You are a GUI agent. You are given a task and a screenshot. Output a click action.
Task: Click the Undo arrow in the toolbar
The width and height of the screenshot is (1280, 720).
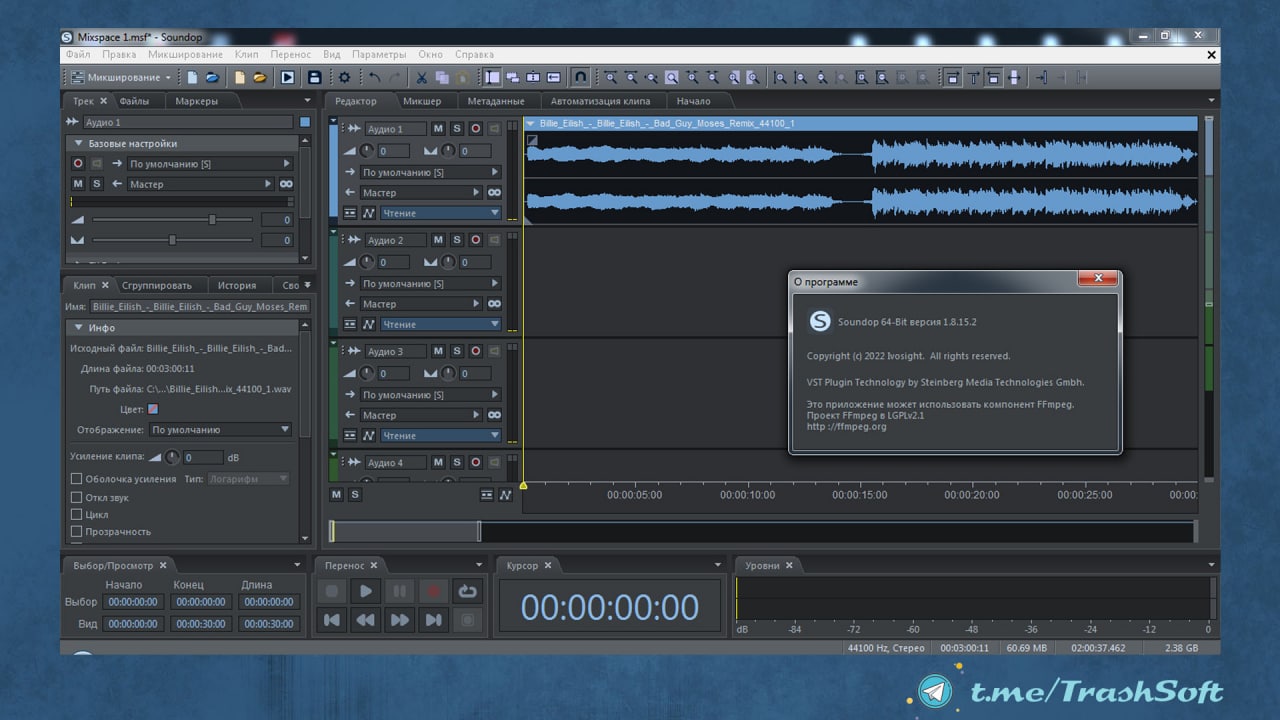(x=375, y=77)
